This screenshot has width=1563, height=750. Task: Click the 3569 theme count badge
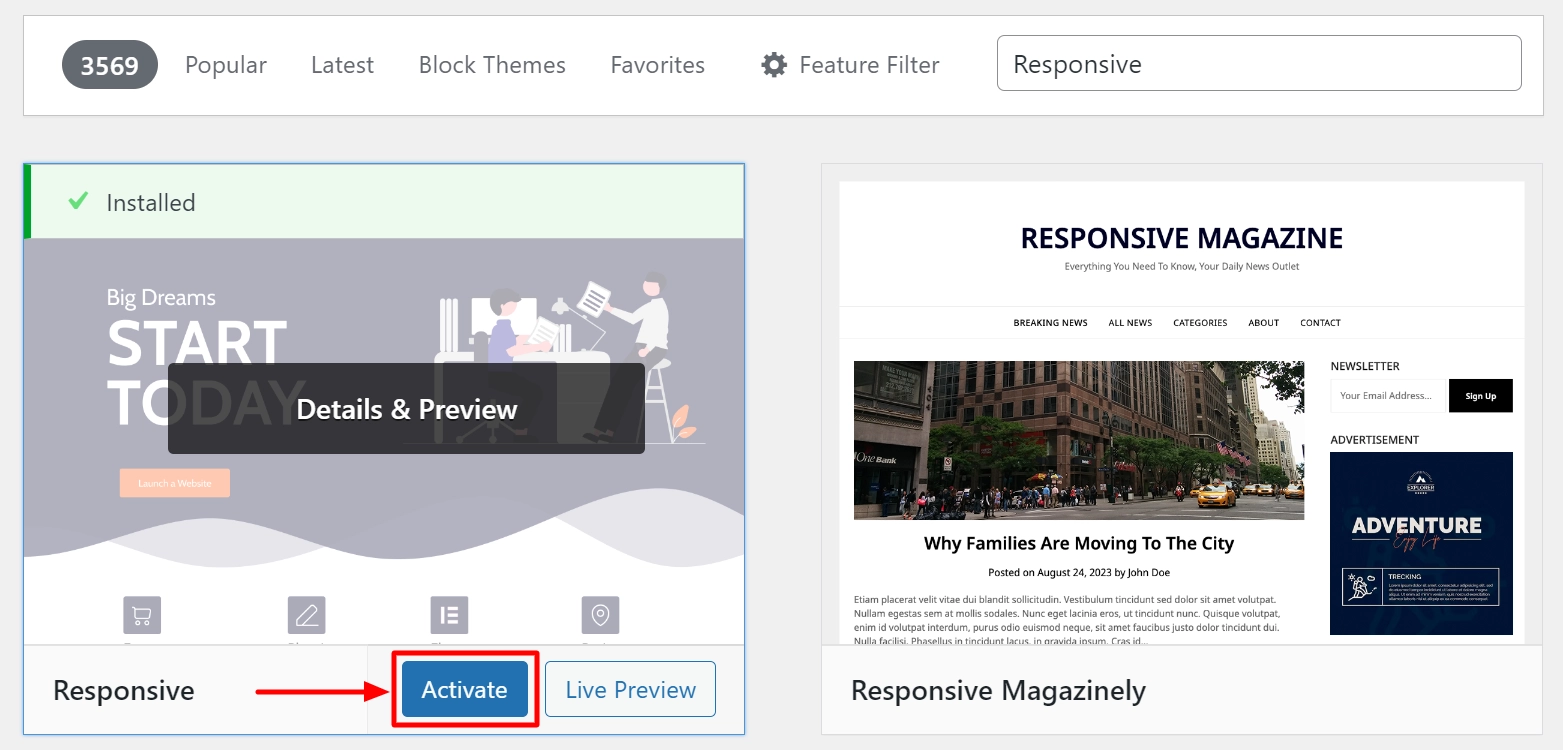point(110,65)
